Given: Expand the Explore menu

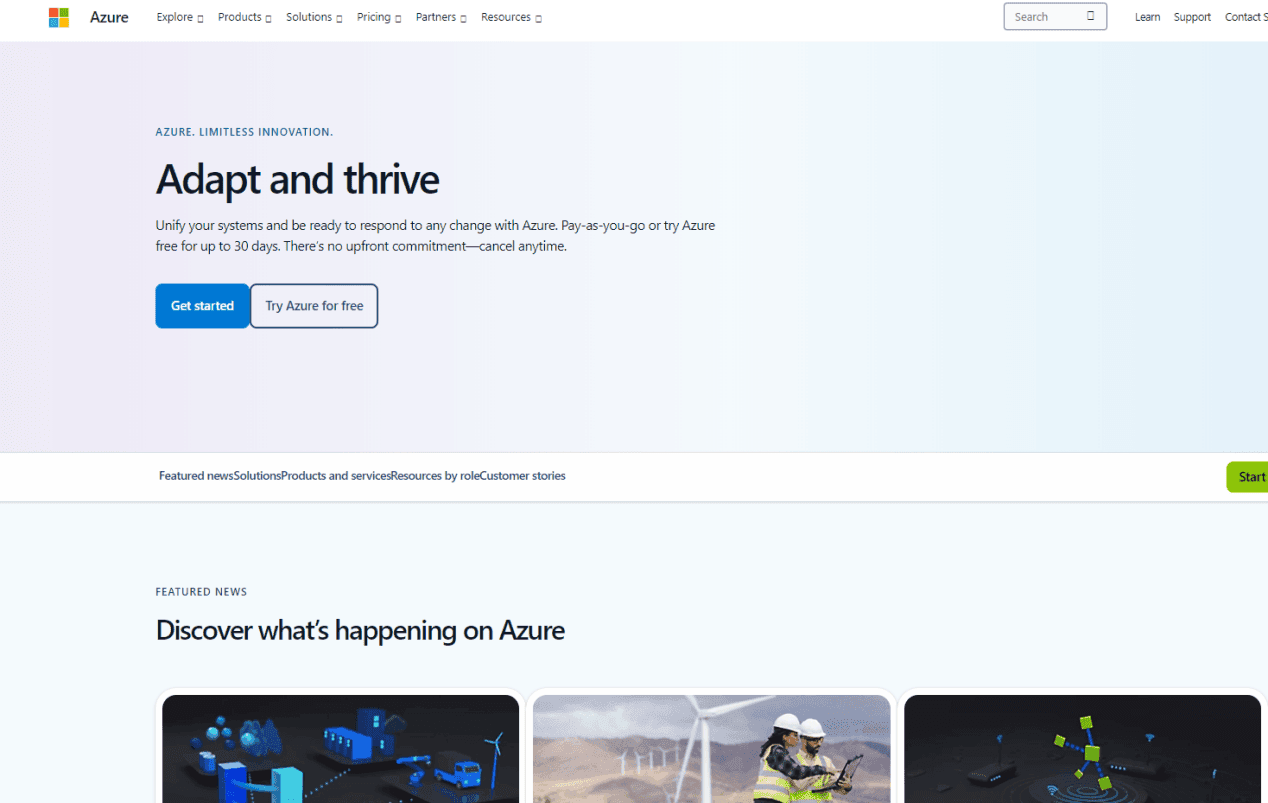Looking at the screenshot, I should (180, 17).
